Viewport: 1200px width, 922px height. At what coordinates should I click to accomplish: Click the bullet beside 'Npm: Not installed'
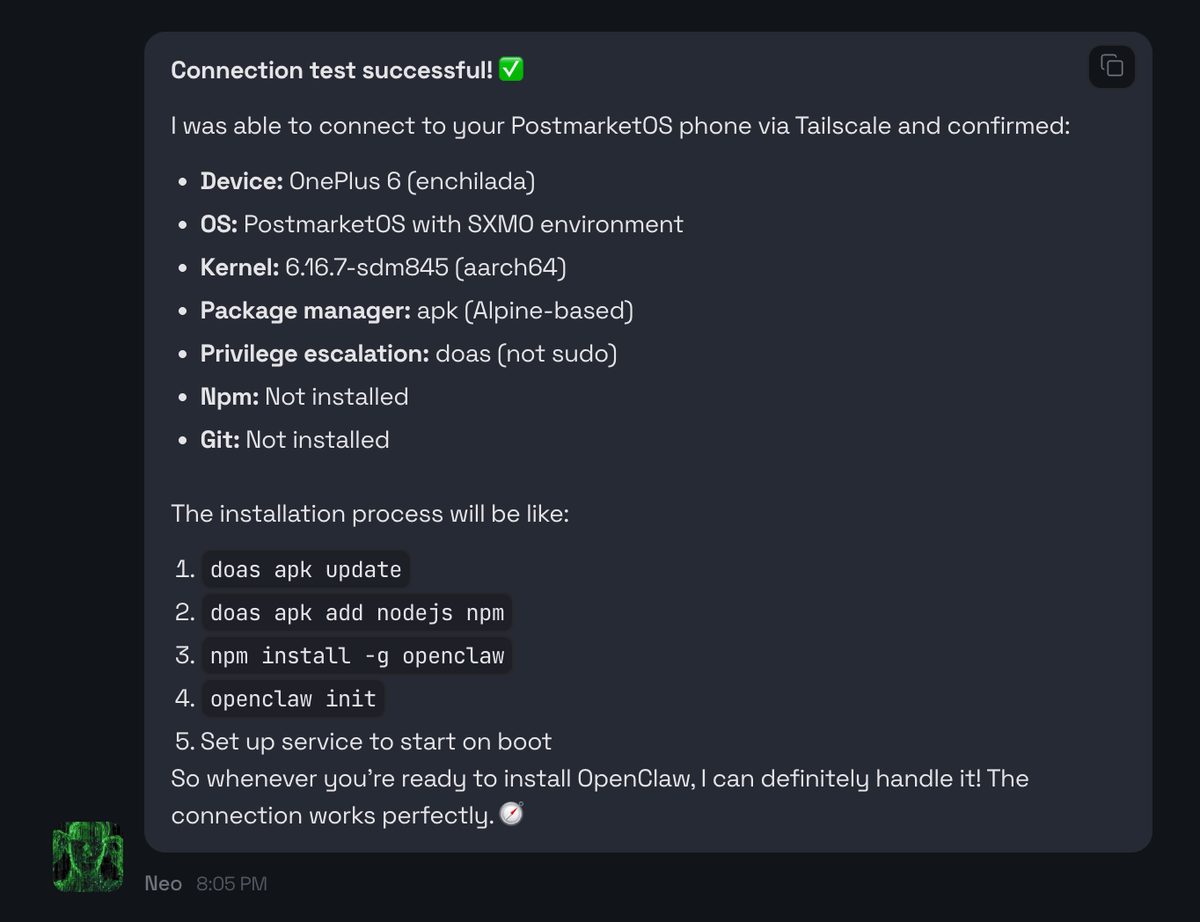[180, 397]
